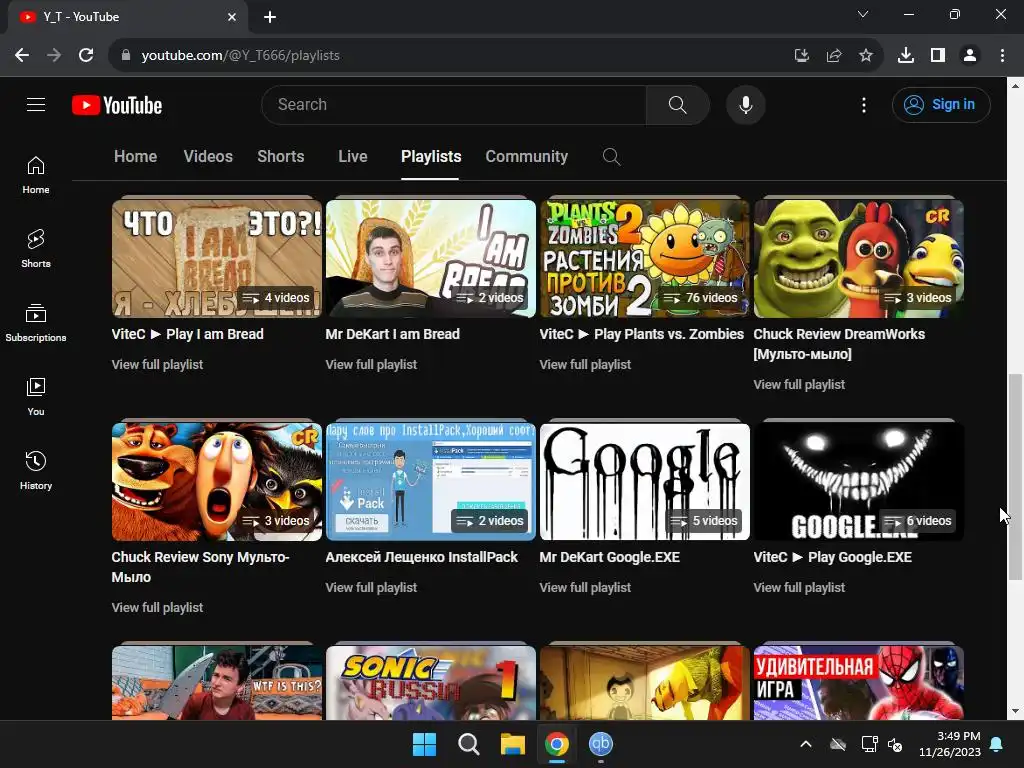This screenshot has width=1024, height=768.
Task: Open File Explorer from taskbar
Action: click(x=513, y=744)
